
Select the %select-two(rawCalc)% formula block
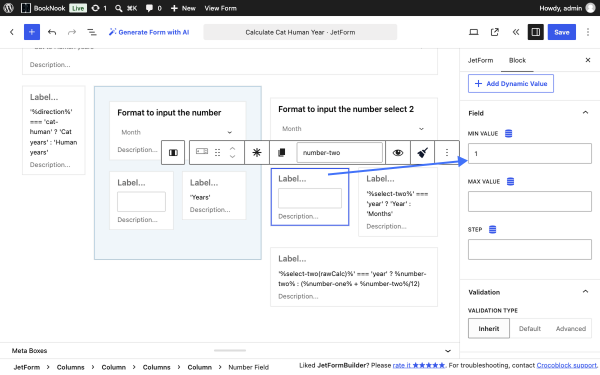[354, 277]
